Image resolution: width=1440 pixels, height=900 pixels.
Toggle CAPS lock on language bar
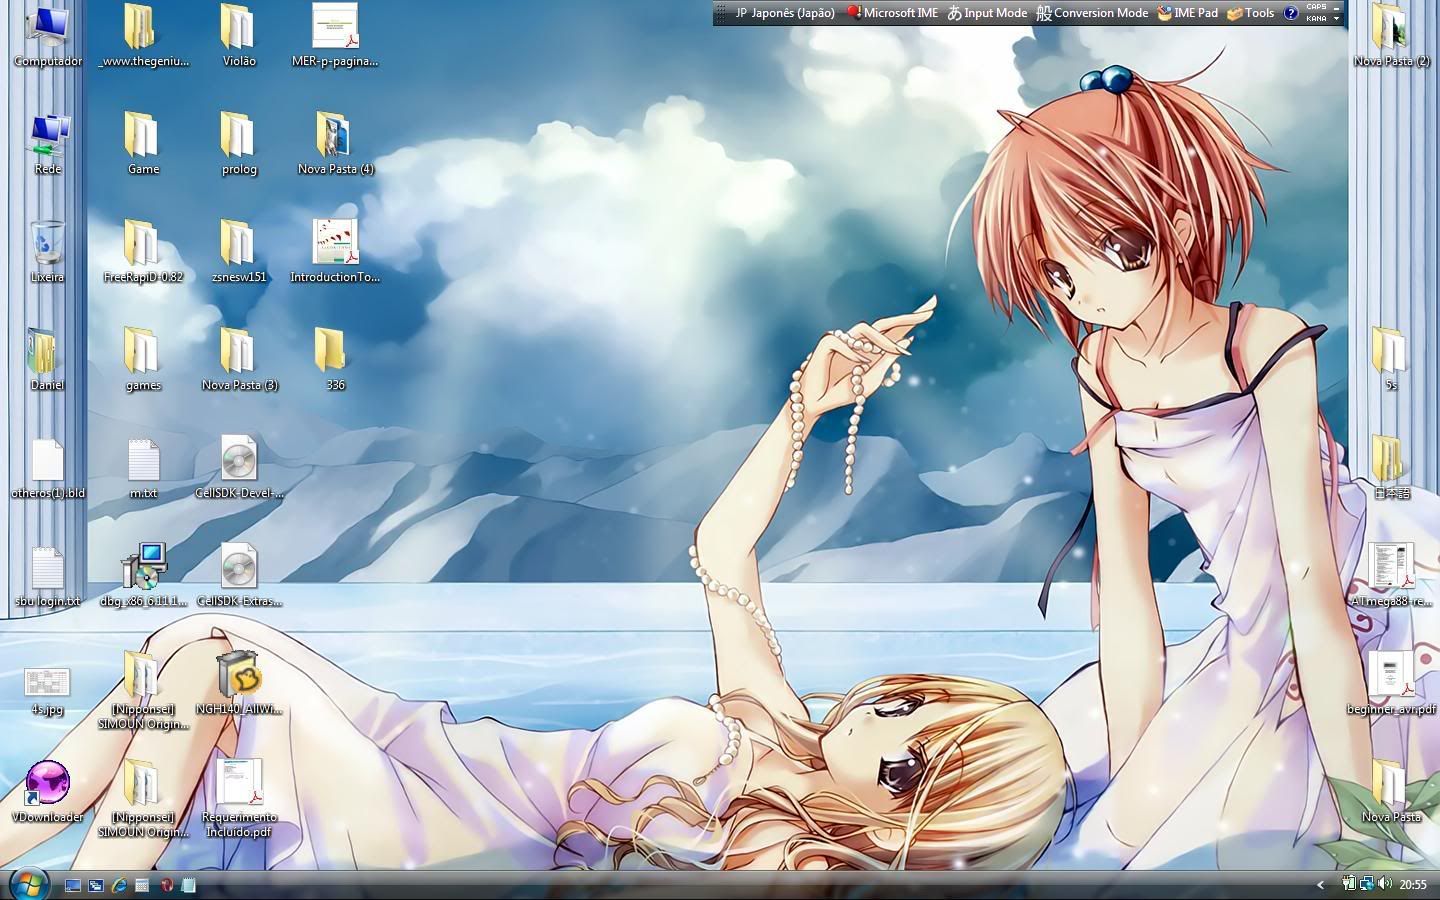(x=1316, y=7)
